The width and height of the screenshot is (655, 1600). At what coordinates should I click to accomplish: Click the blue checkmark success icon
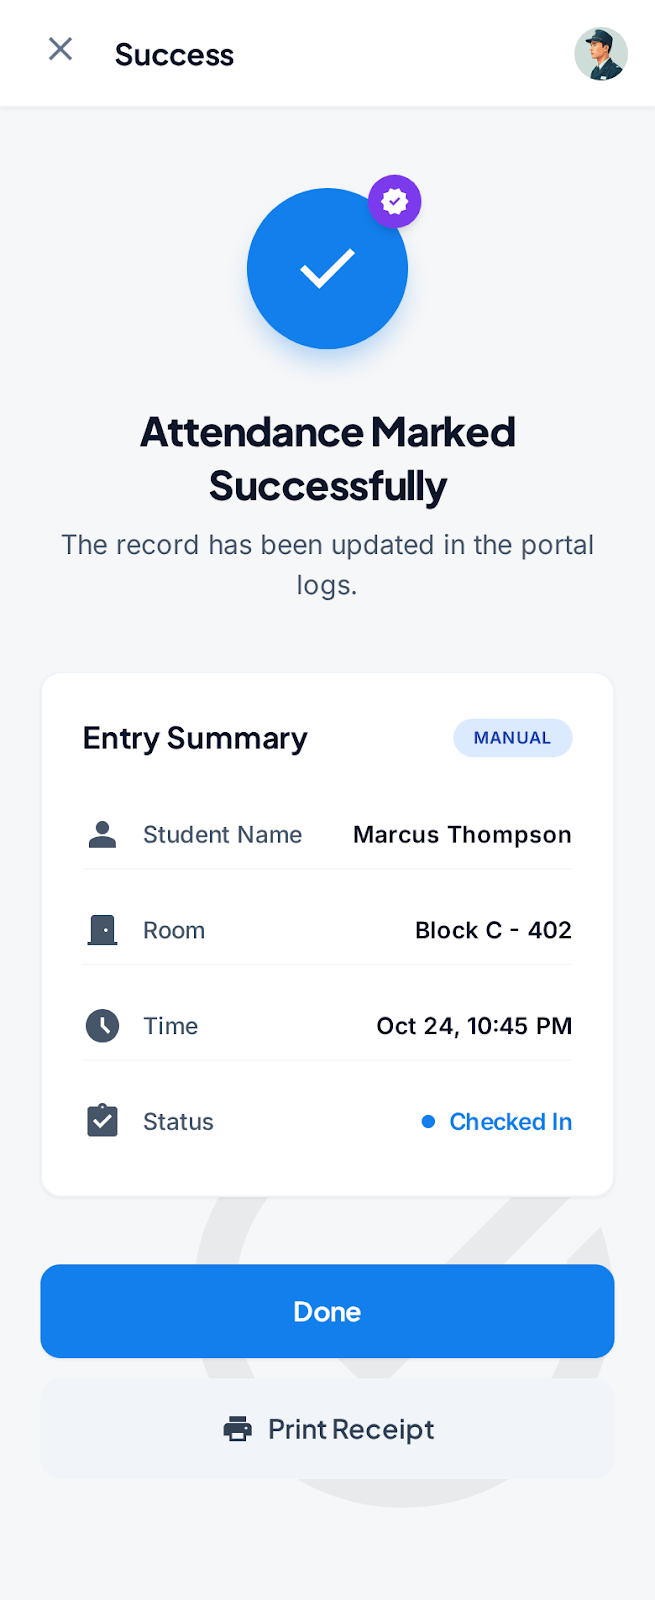pos(327,268)
